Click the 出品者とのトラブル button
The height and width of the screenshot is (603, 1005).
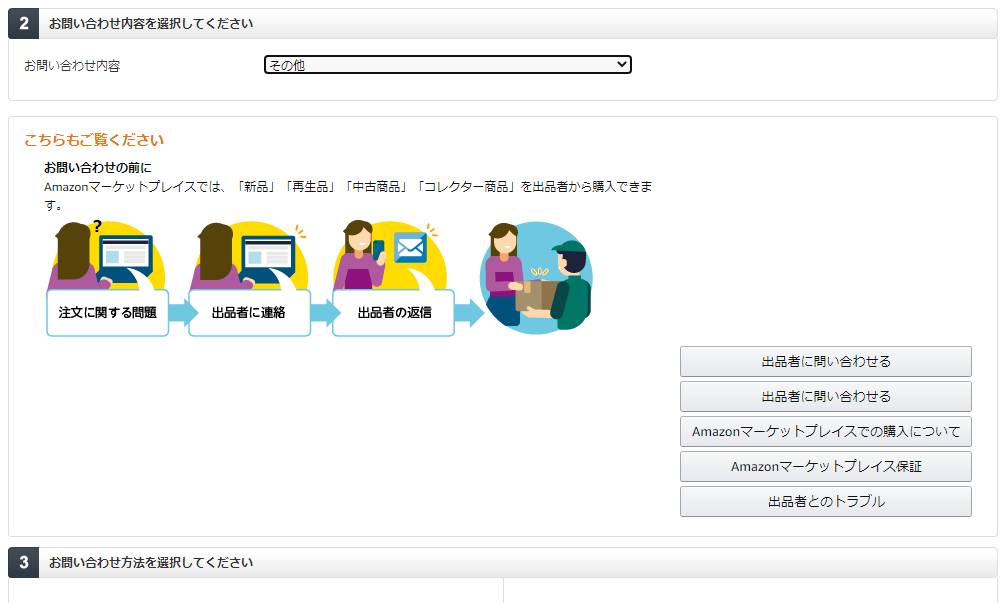point(826,502)
